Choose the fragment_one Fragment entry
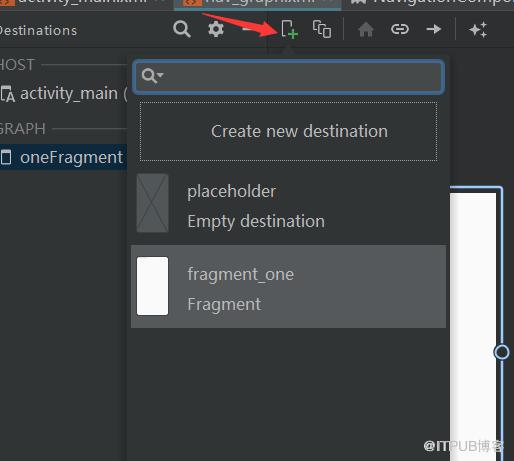The width and height of the screenshot is (514, 461). point(289,286)
